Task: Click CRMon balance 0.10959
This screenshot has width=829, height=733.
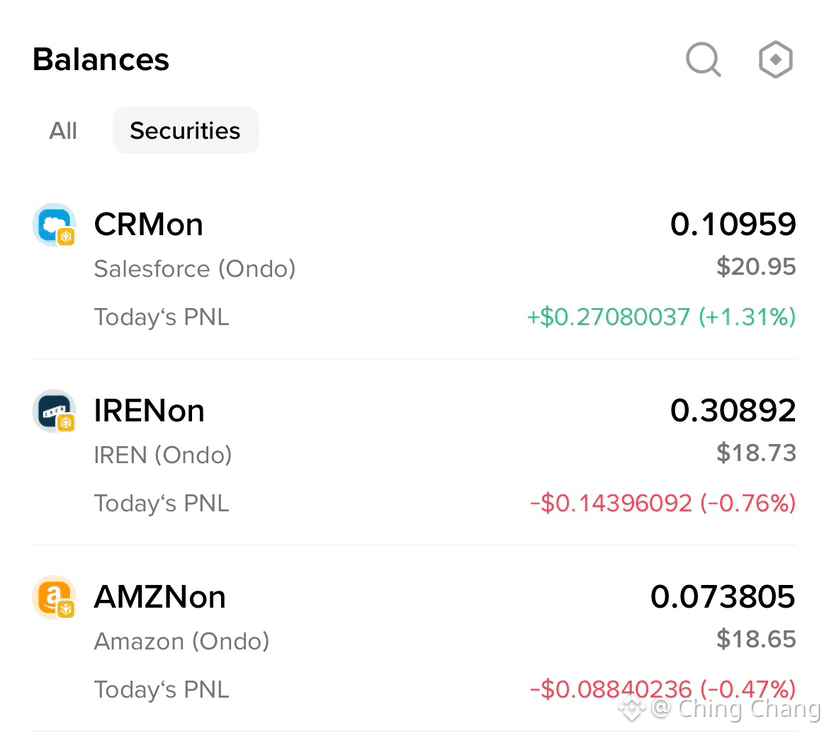Action: [733, 224]
